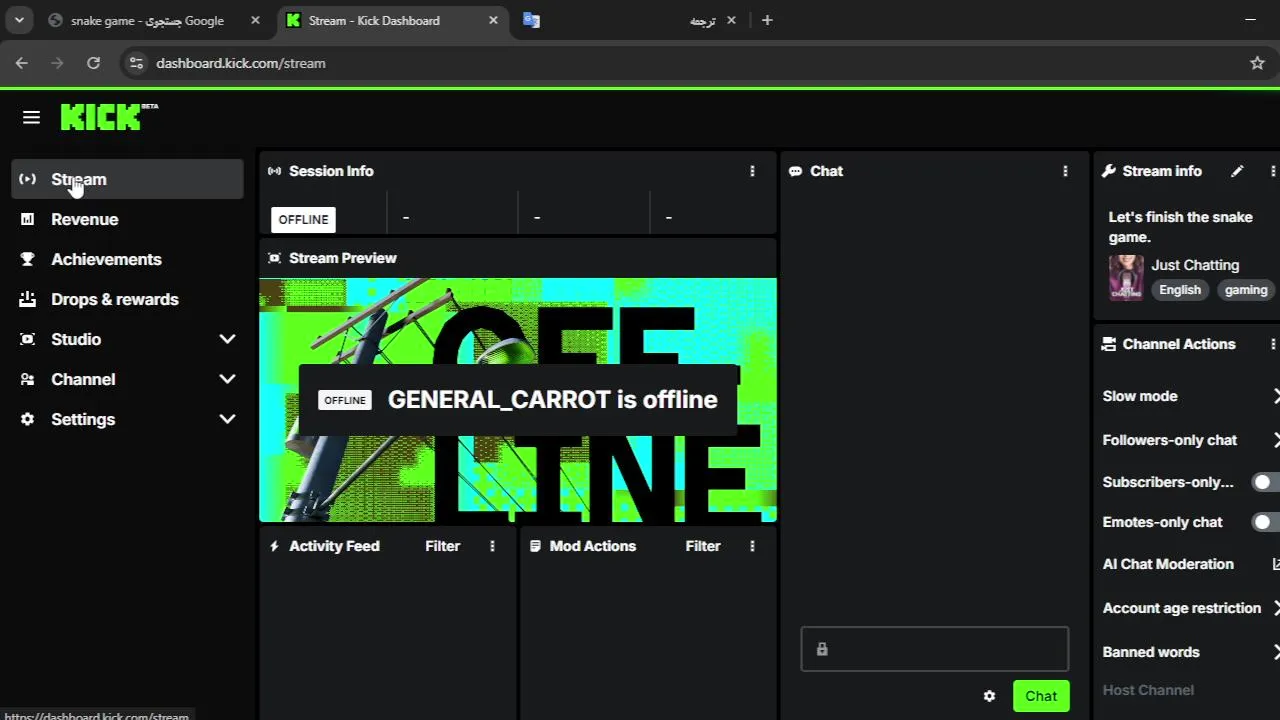Expand the Settings sidebar section
1280x720 pixels.
pos(227,419)
